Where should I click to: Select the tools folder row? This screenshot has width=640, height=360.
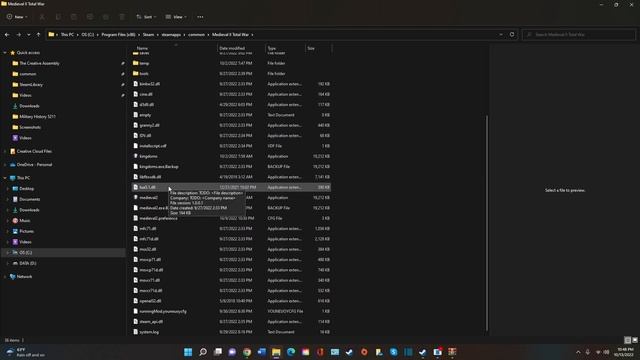[231, 73]
